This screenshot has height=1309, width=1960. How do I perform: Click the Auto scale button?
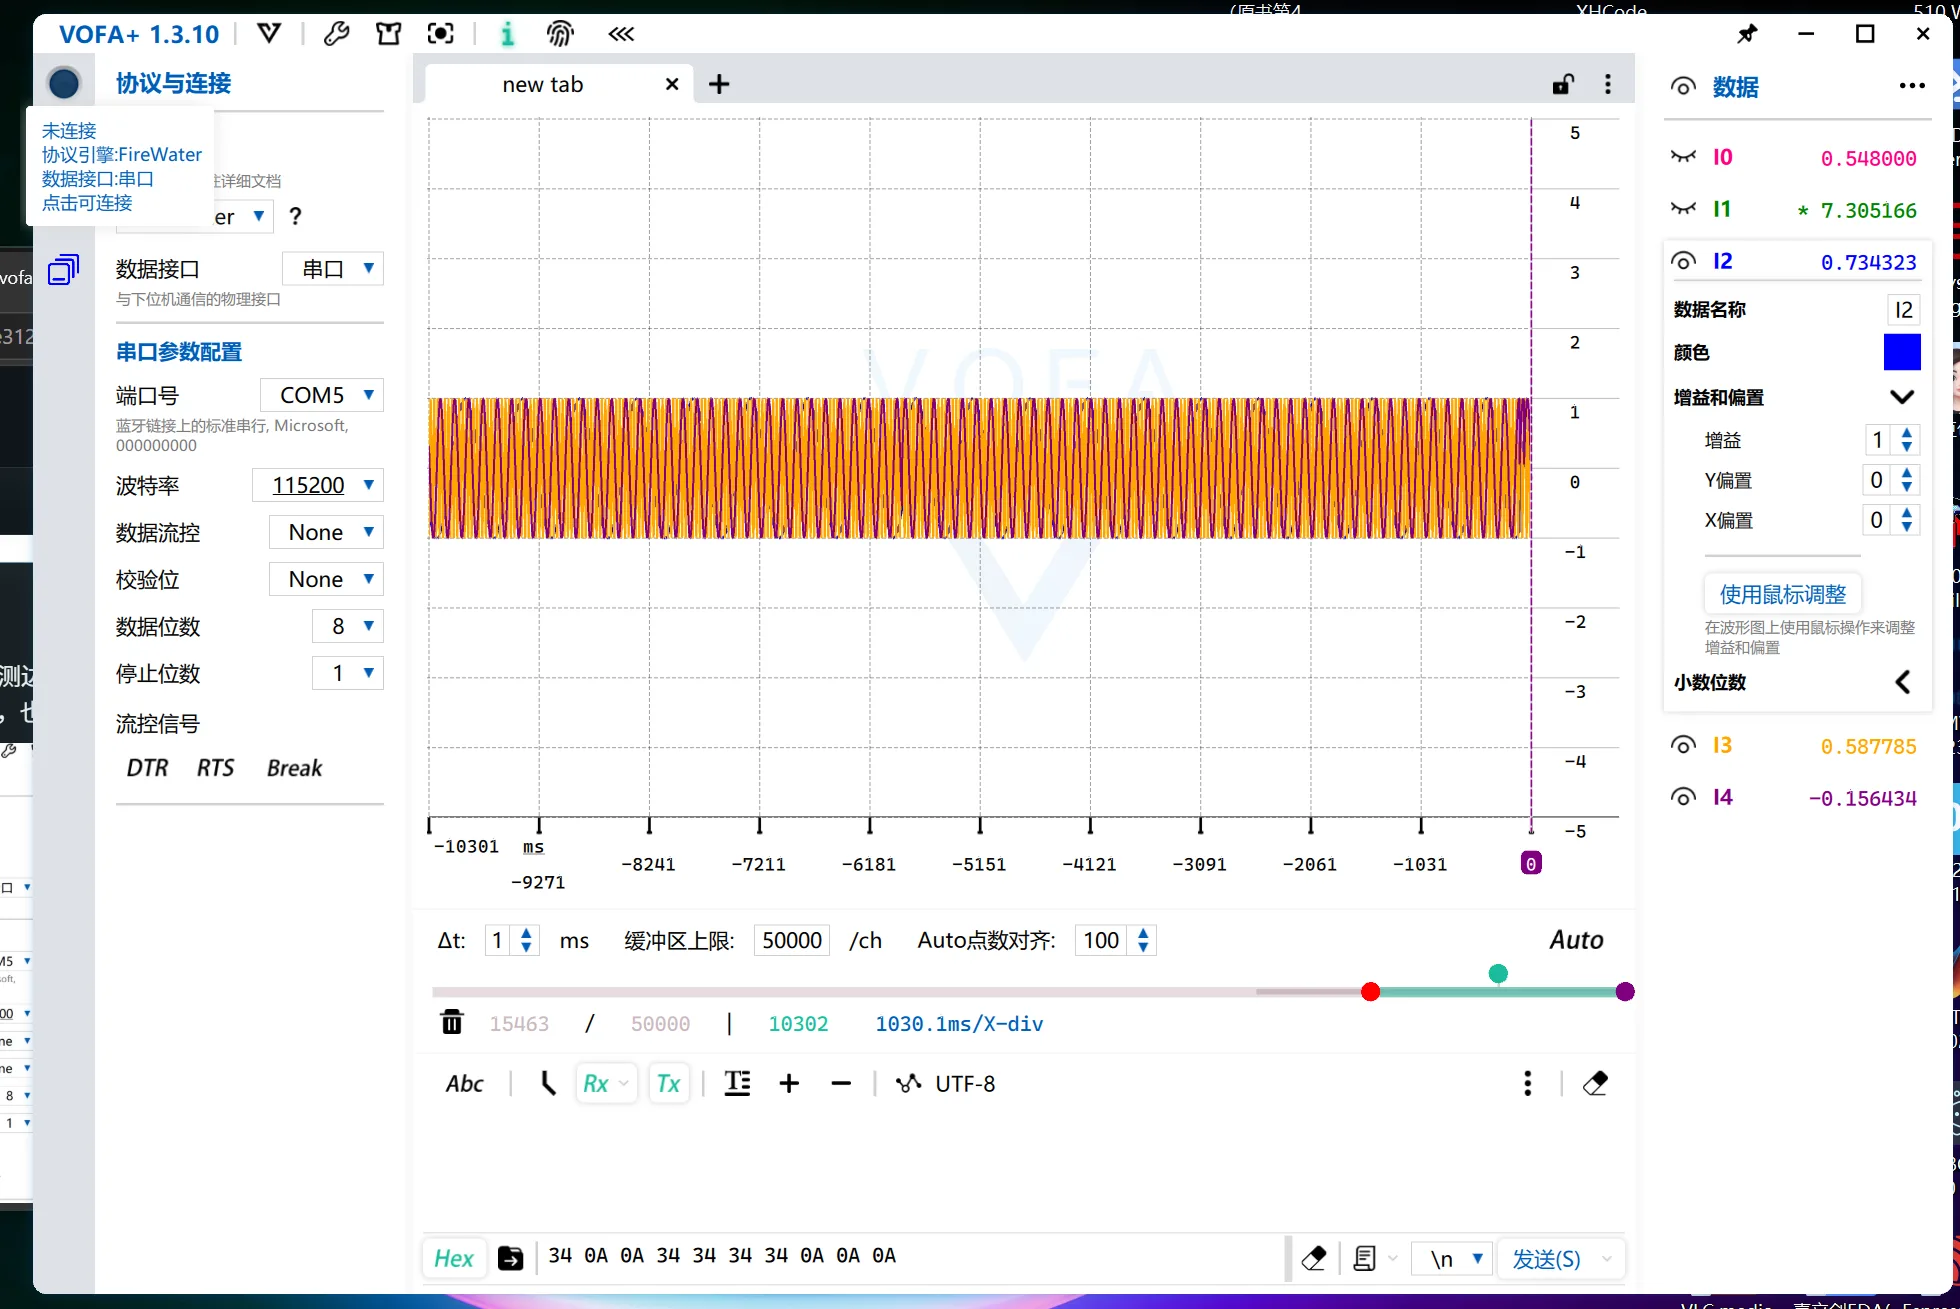pyautogui.click(x=1576, y=940)
